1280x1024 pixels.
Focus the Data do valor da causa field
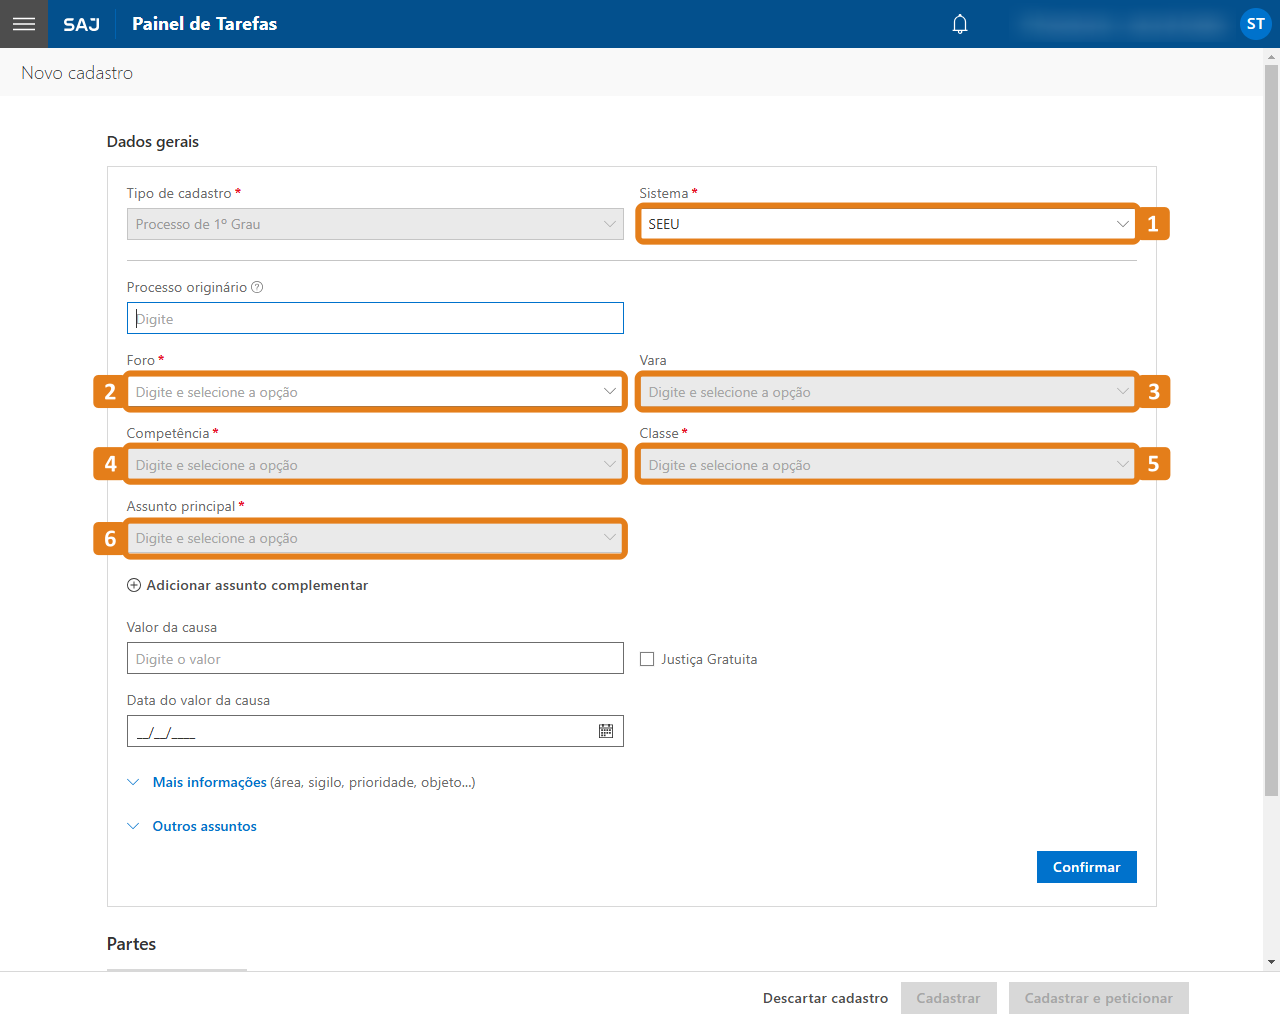tap(360, 731)
